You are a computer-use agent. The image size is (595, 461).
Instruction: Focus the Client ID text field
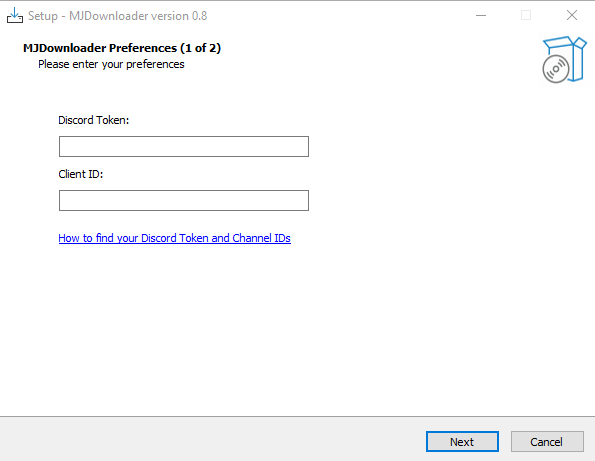[x=184, y=200]
